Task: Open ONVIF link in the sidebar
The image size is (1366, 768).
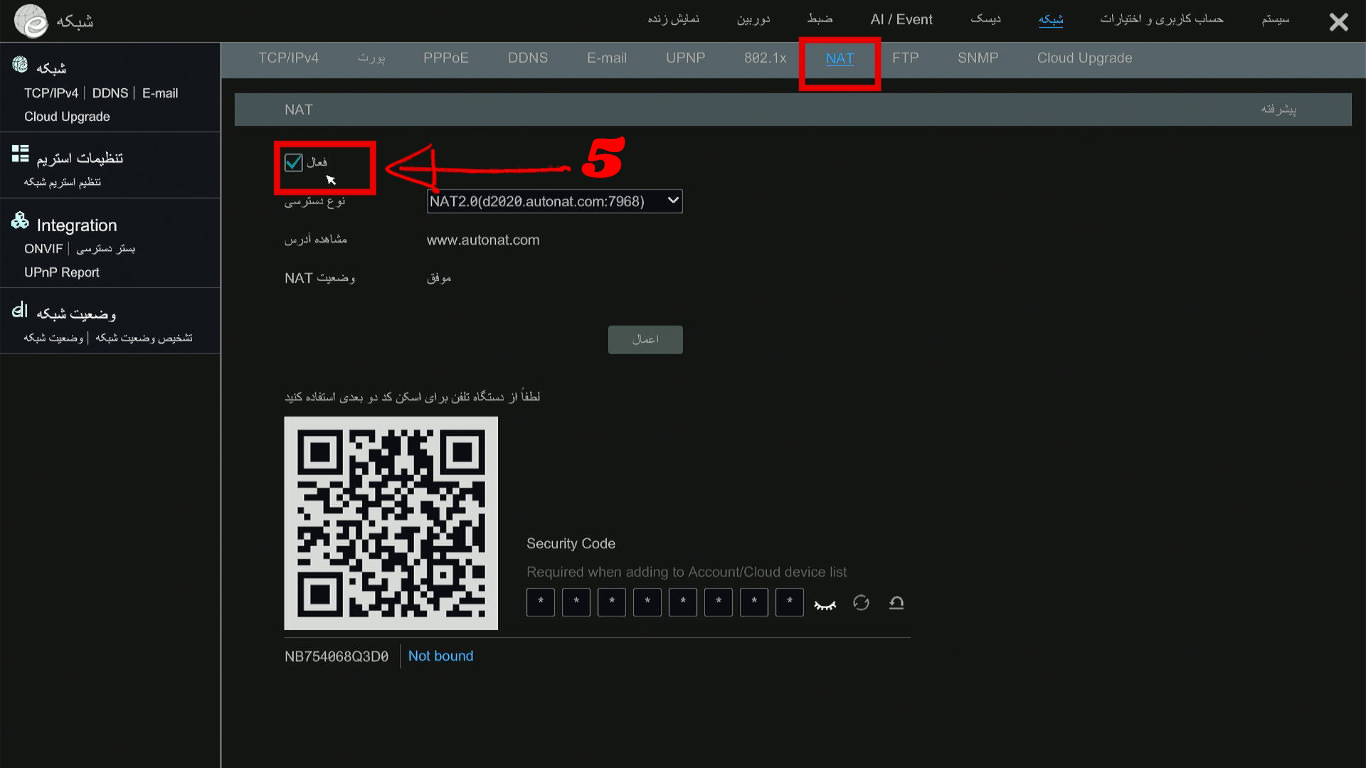Action: (x=44, y=248)
